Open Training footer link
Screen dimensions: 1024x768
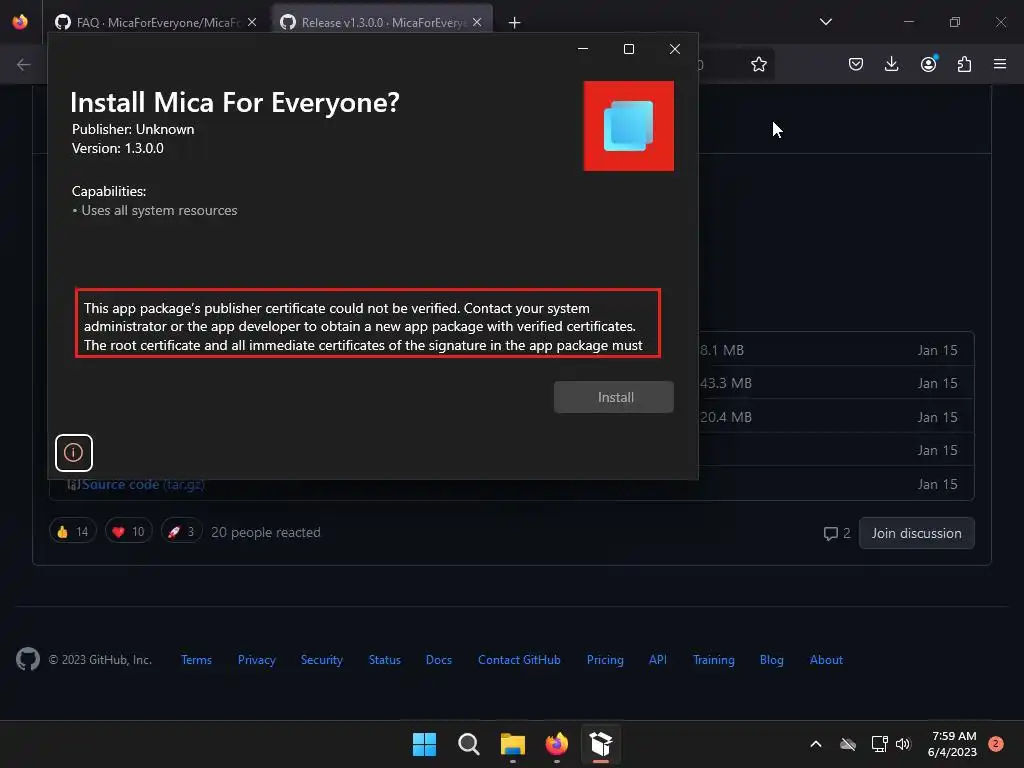(x=714, y=660)
